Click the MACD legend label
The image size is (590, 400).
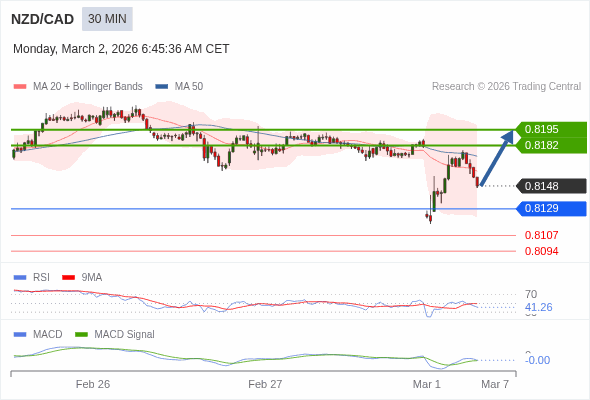tap(48, 335)
